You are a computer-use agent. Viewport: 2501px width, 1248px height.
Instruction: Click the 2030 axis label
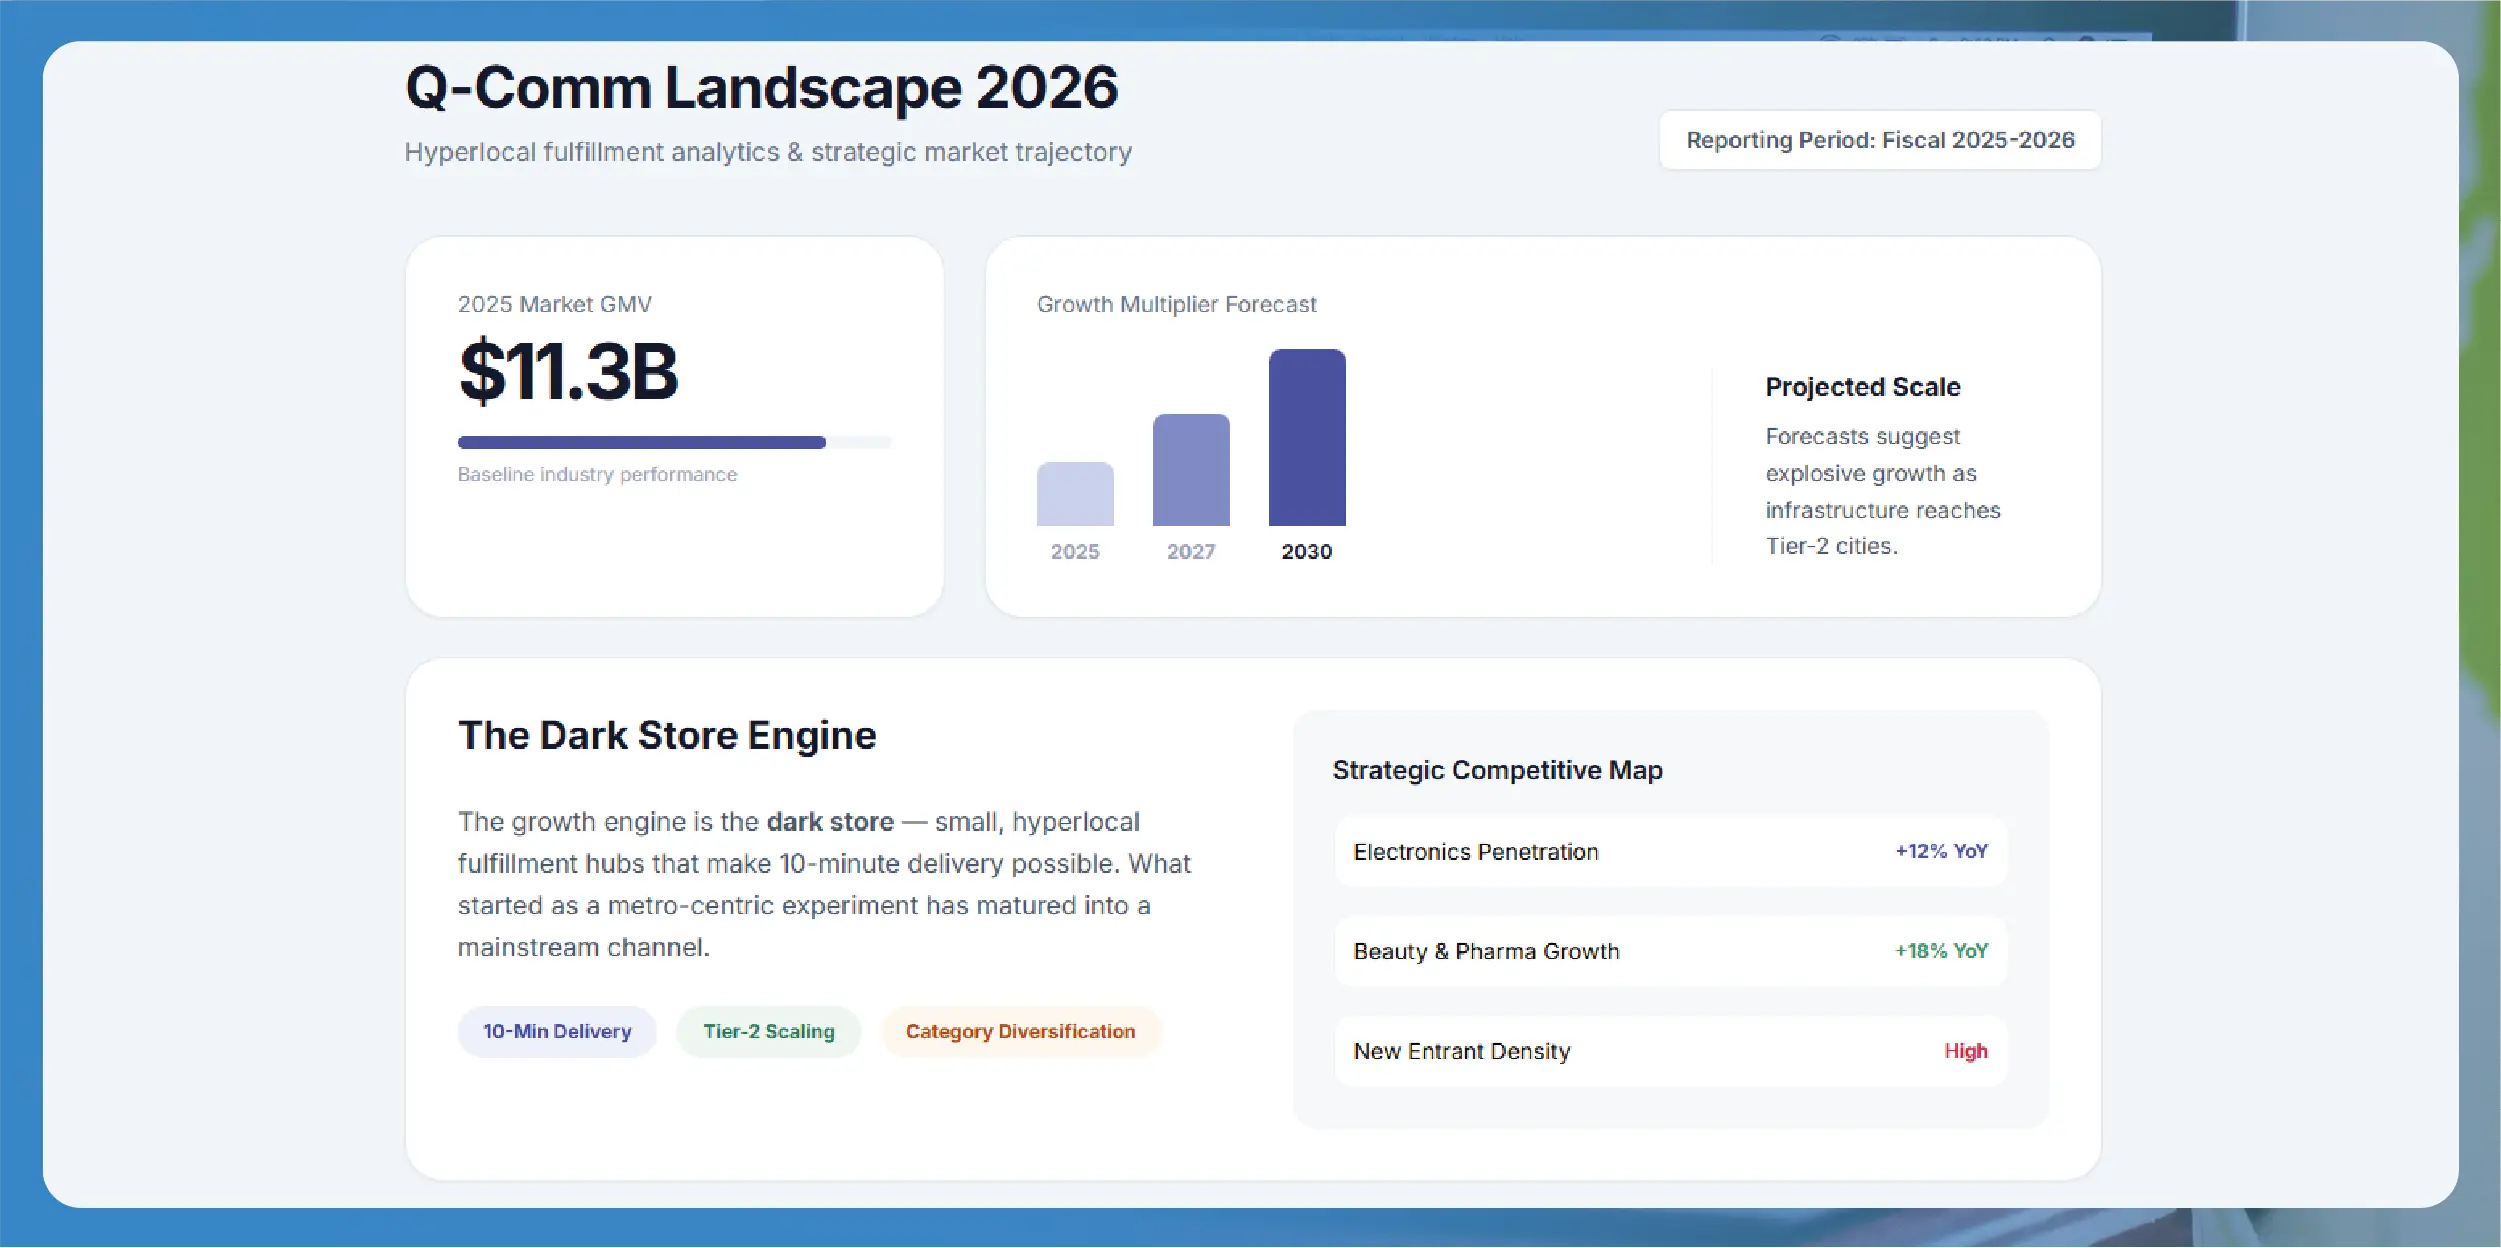1307,551
